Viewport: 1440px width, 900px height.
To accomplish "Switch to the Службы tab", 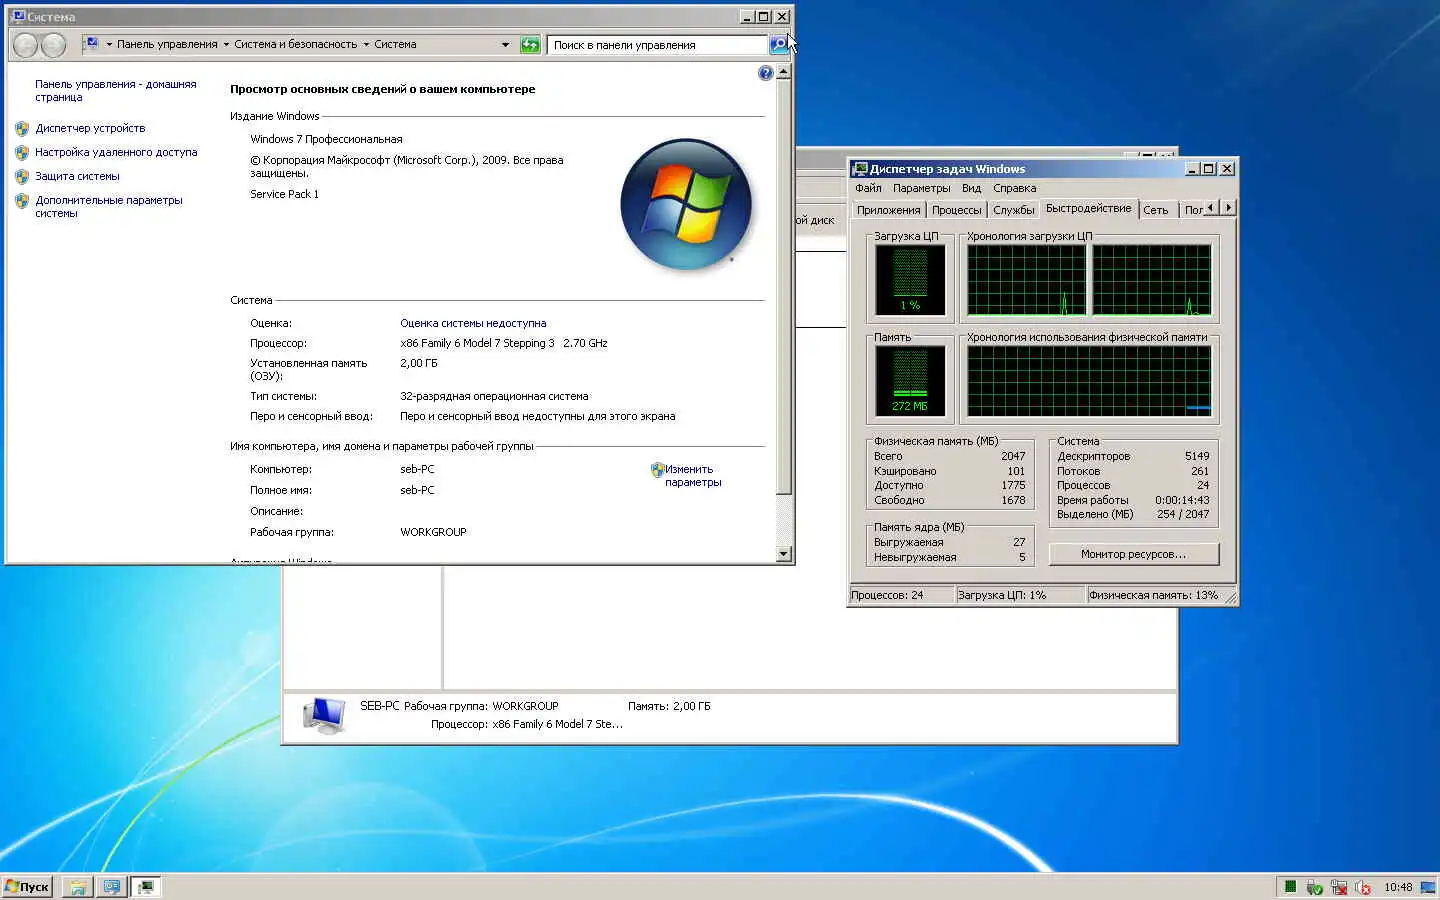I will (1013, 210).
